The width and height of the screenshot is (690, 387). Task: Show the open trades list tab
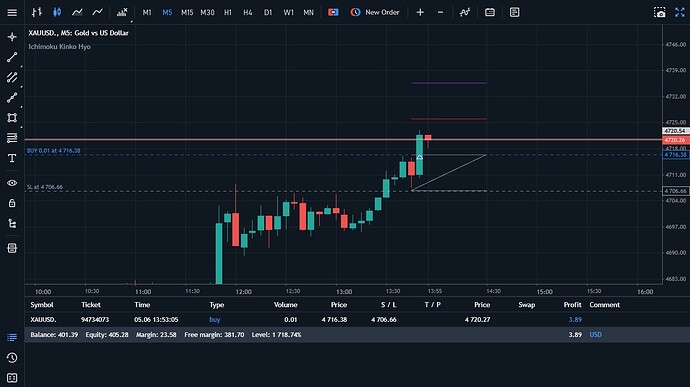point(12,338)
